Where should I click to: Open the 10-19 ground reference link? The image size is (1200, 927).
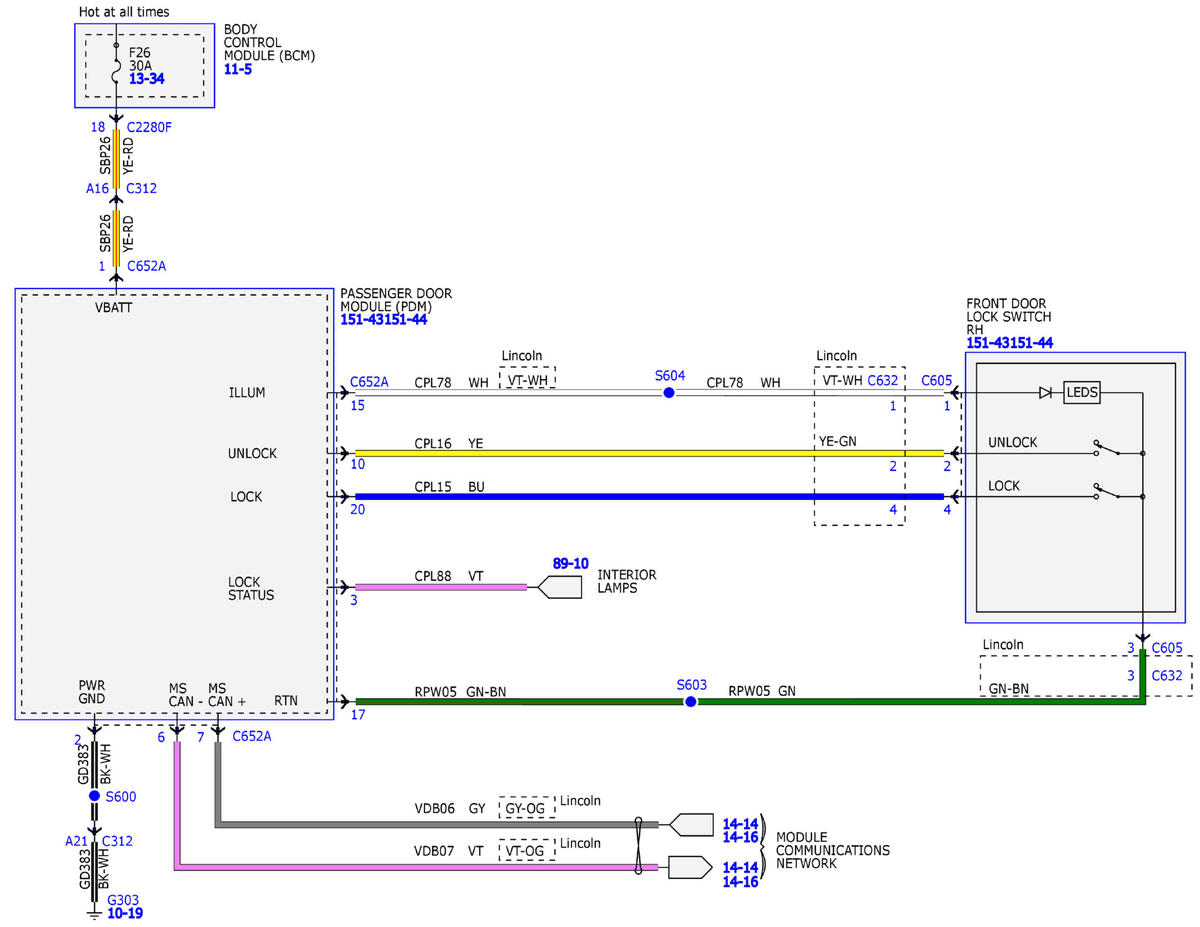pyautogui.click(x=124, y=913)
